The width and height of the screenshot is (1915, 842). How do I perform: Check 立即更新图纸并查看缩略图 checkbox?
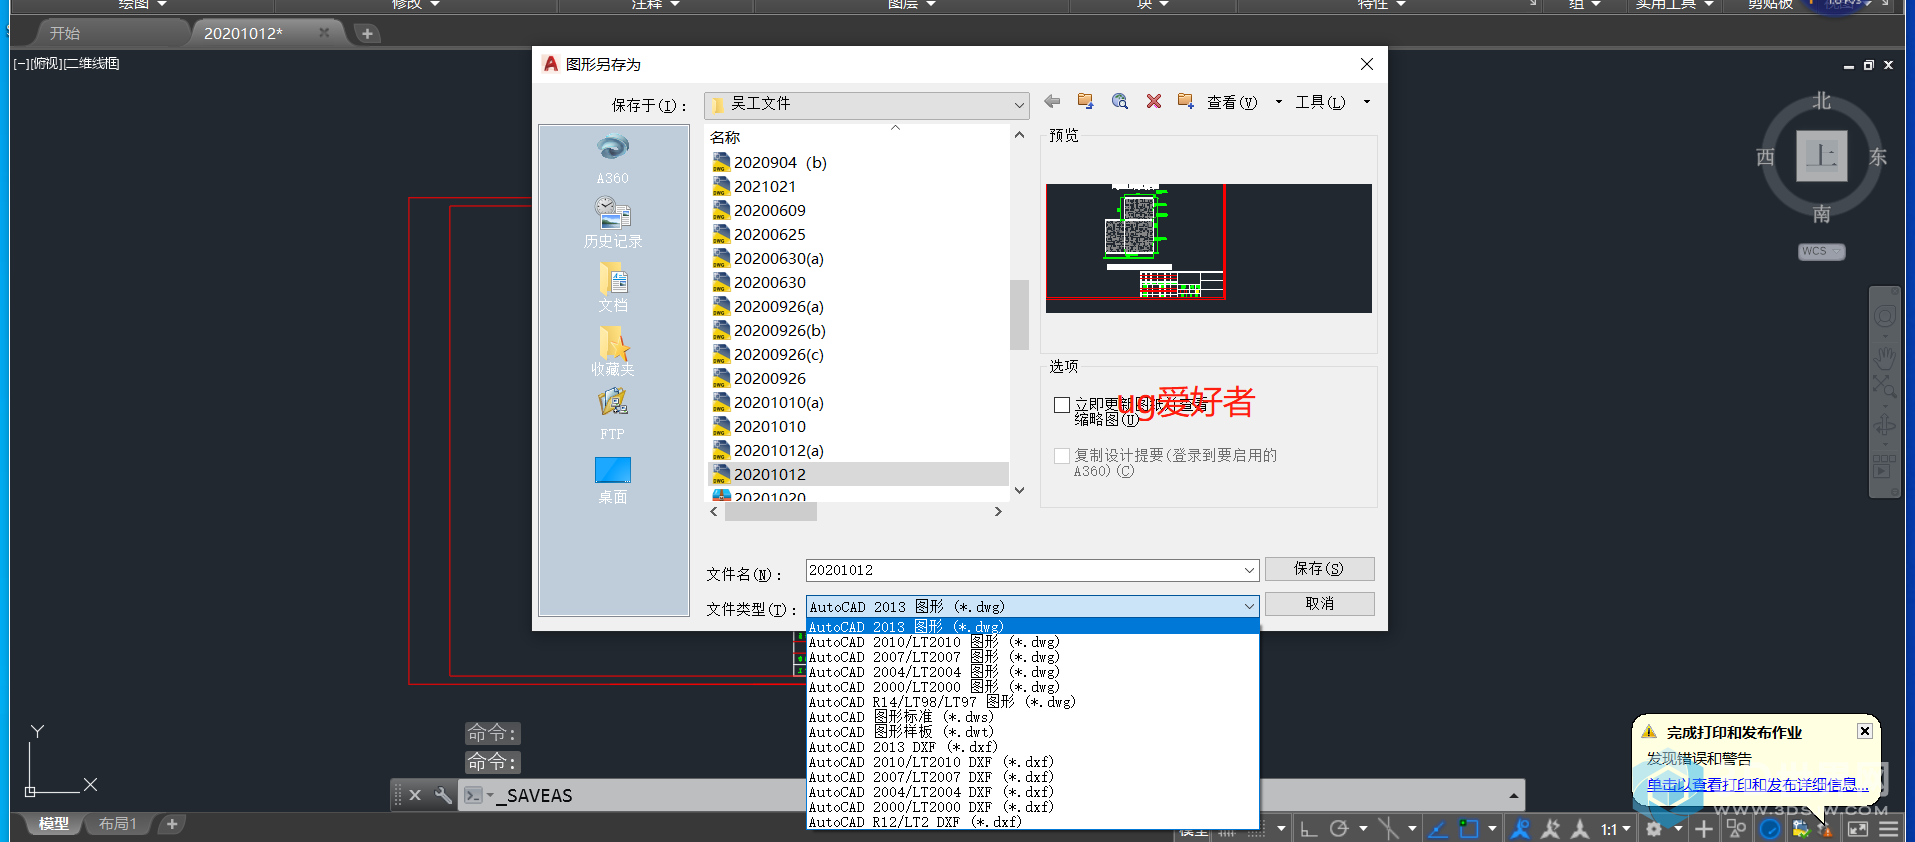1062,405
